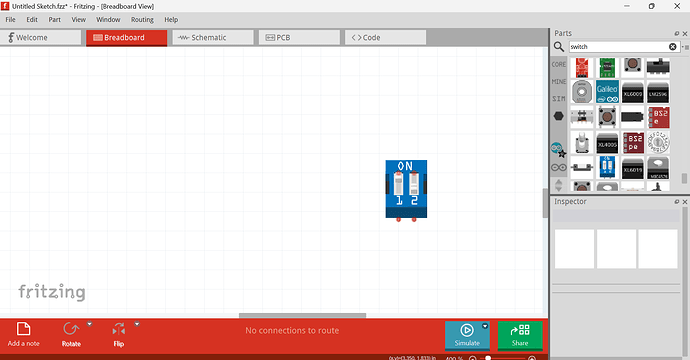Expand the Rotate options dropdown arrow

[x=89, y=324]
